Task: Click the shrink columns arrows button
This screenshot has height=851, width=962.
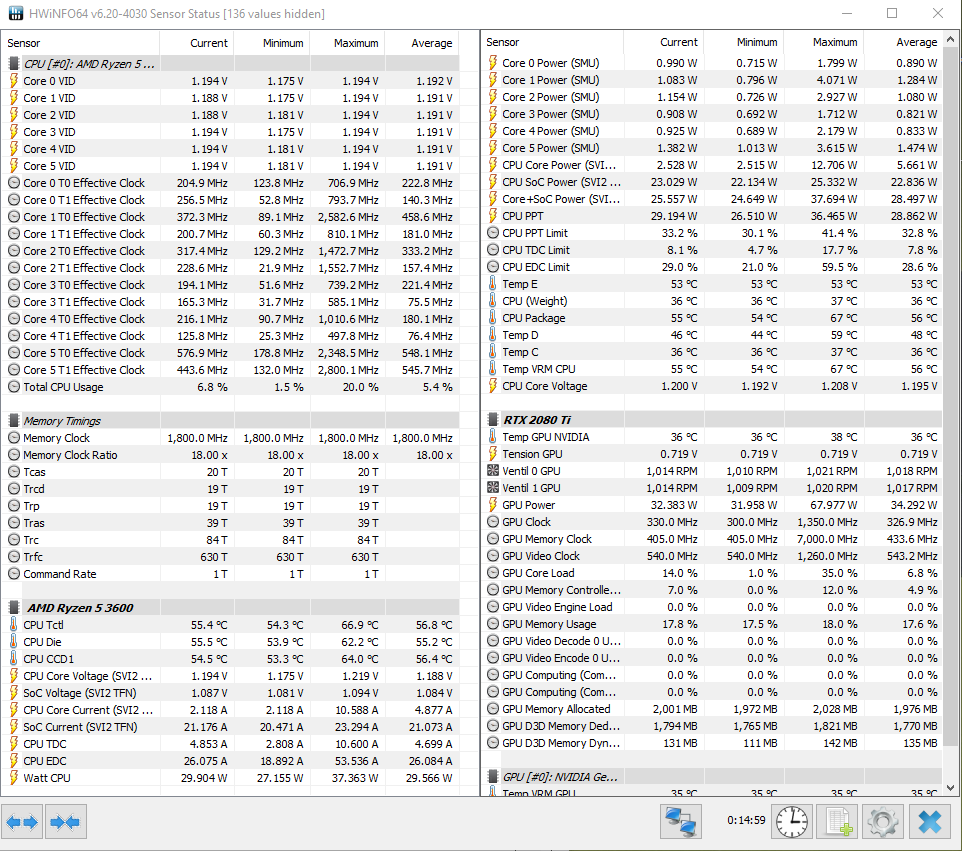Action: click(x=65, y=822)
